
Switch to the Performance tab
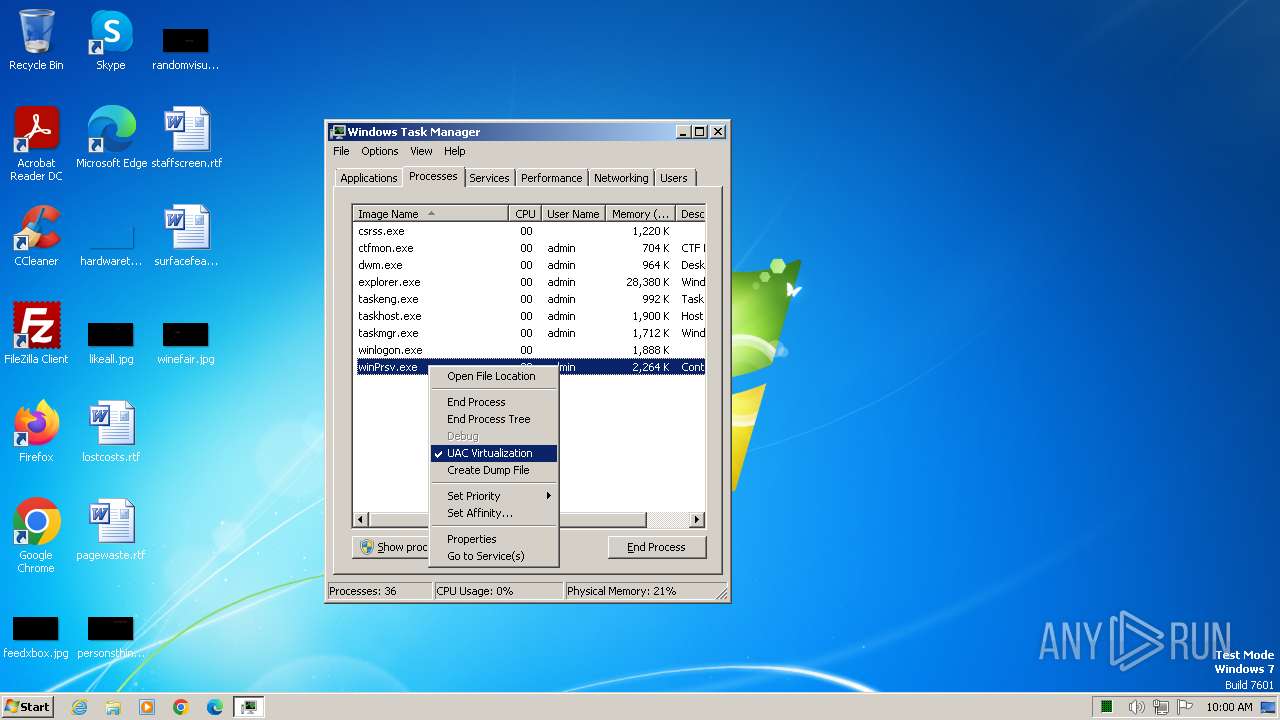551,178
